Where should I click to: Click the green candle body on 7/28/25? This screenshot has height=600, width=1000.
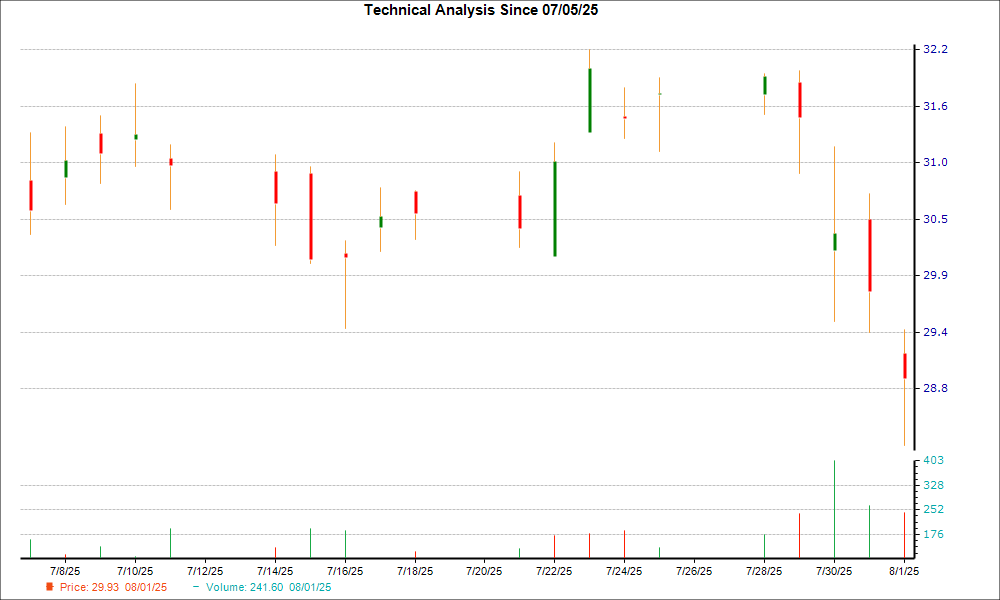pyautogui.click(x=765, y=85)
